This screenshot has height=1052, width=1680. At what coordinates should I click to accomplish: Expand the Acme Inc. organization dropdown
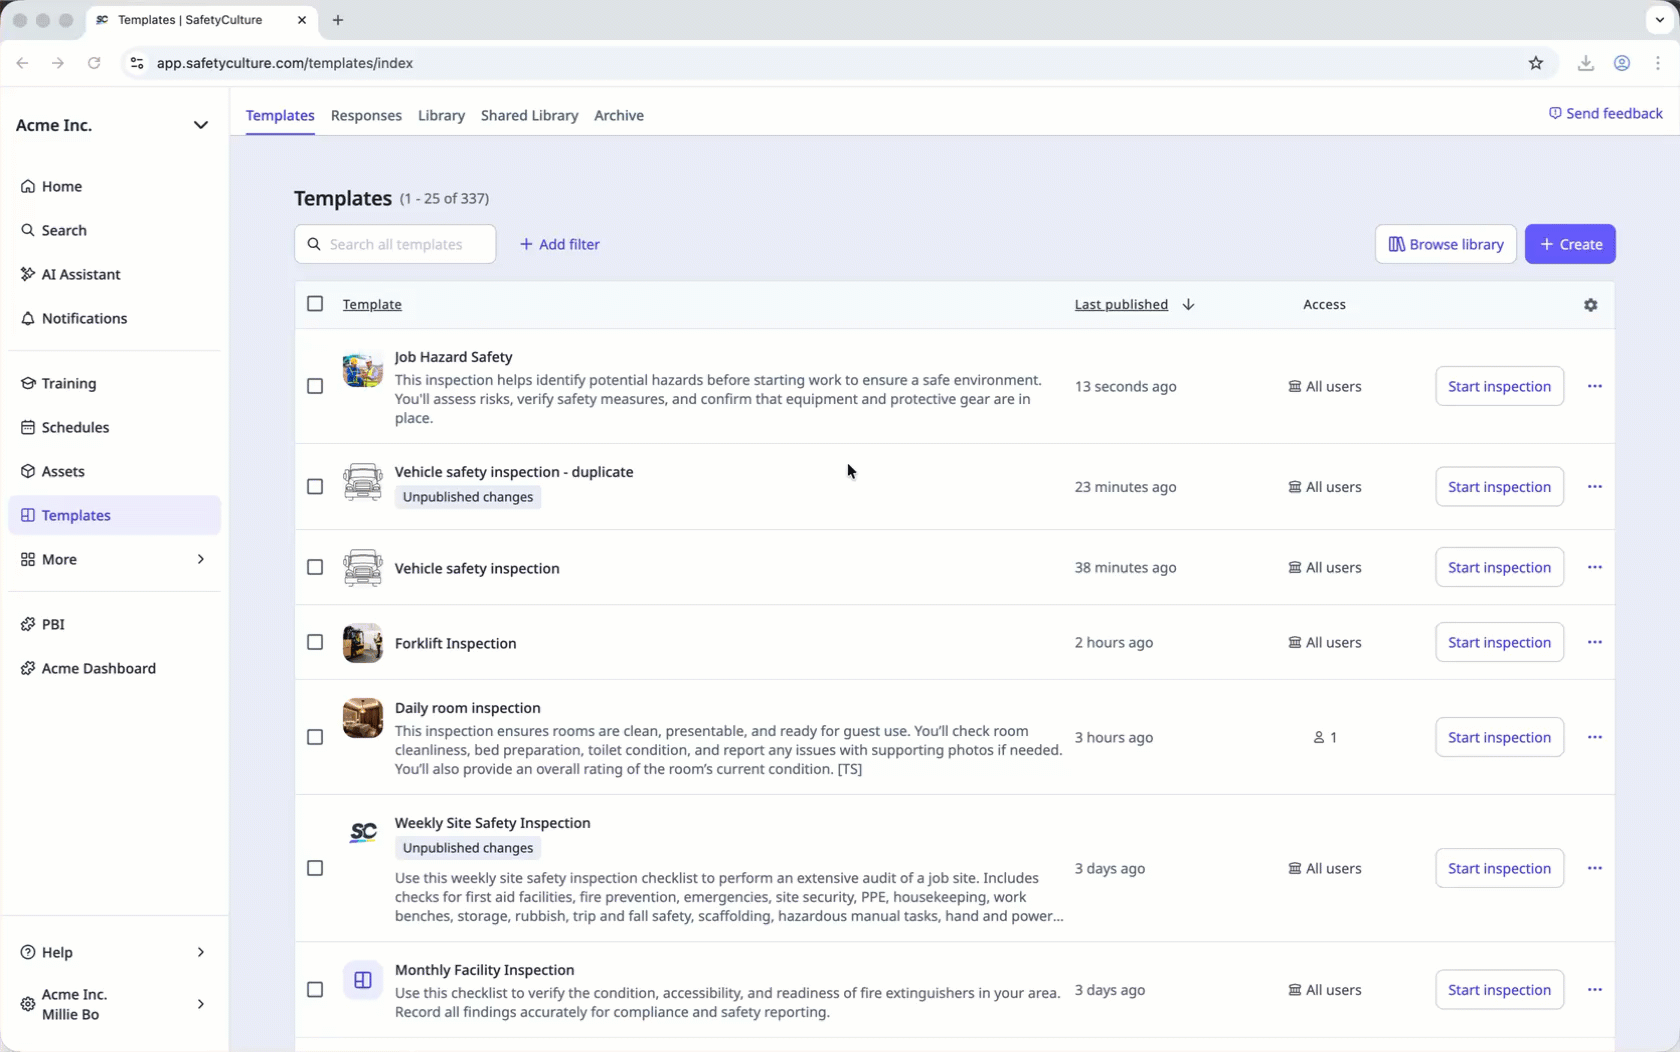click(200, 125)
